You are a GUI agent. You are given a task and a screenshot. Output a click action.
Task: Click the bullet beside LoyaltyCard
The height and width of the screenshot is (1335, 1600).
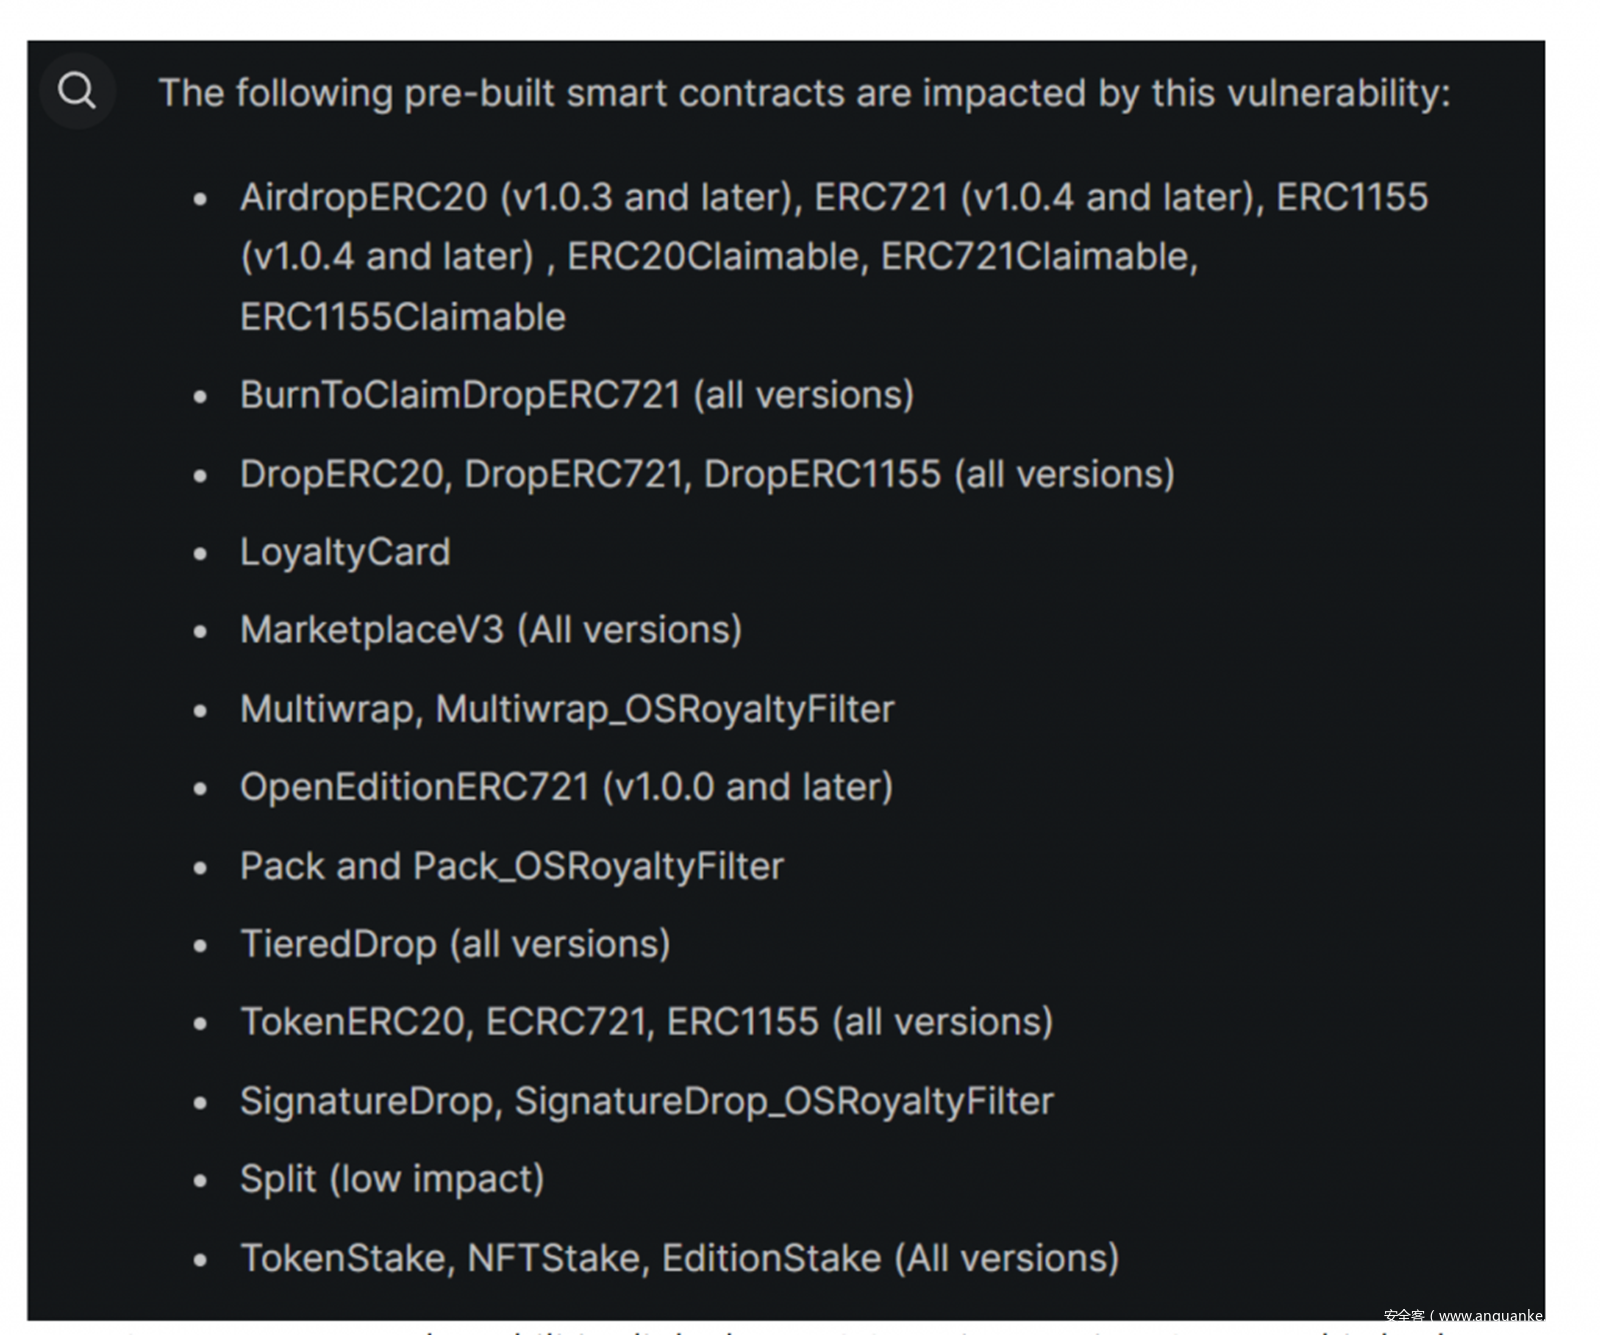click(201, 553)
